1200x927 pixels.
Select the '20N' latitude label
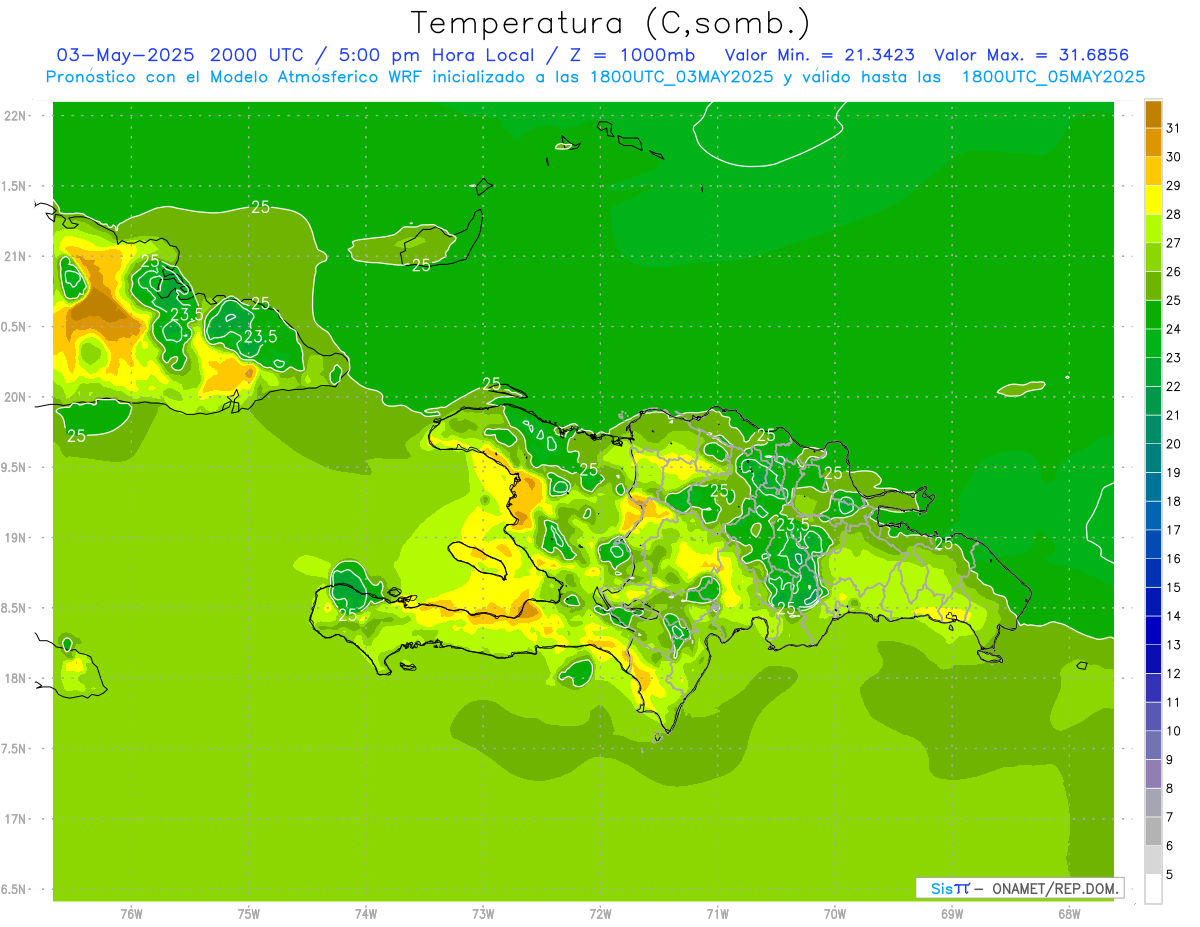[x=15, y=397]
